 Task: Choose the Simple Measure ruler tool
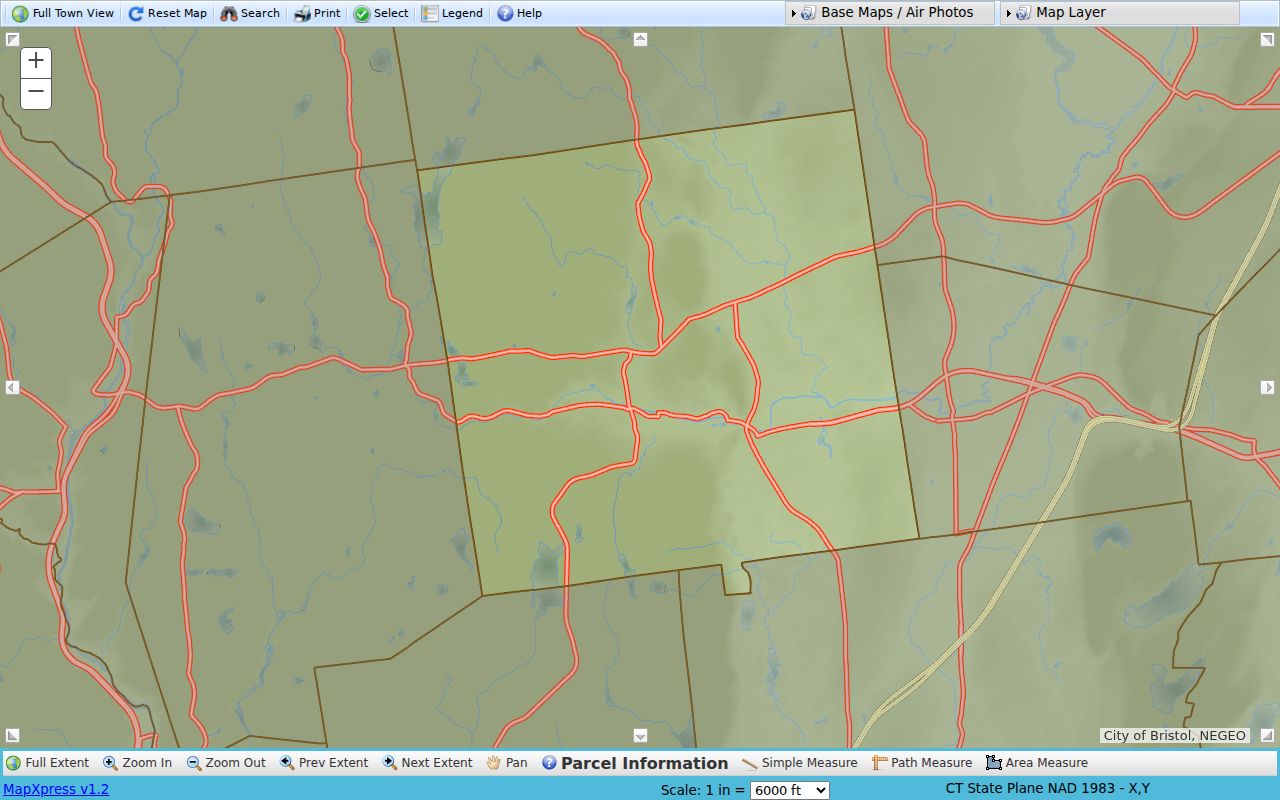coord(750,763)
